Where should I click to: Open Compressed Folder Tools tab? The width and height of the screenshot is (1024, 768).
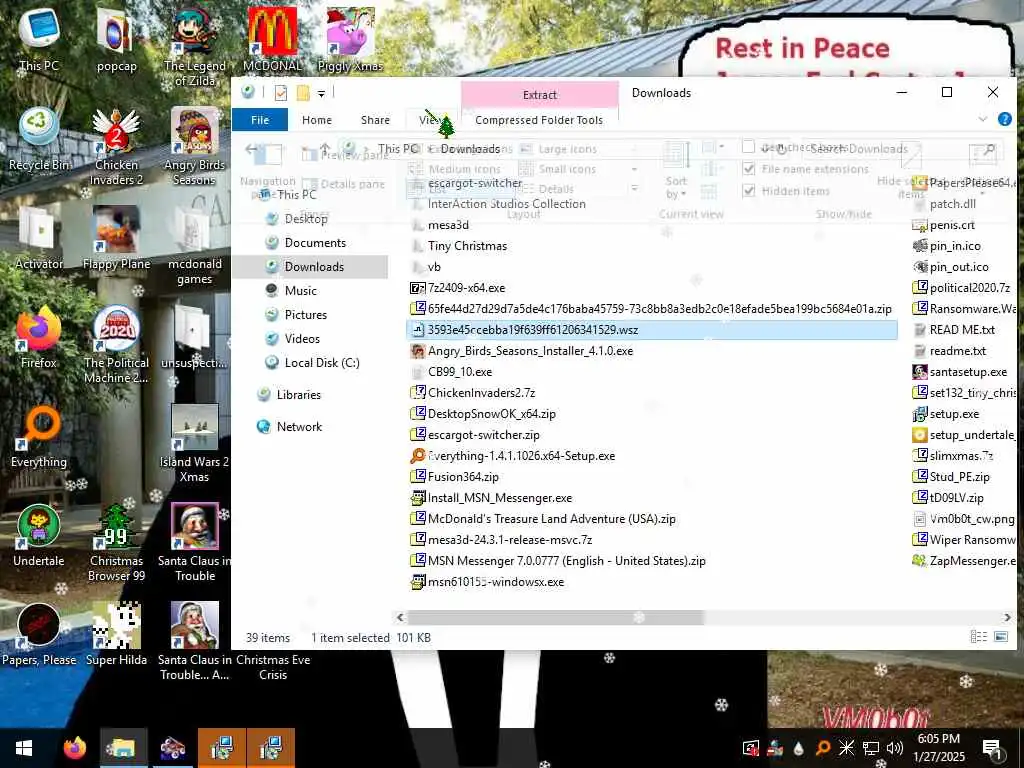point(539,120)
